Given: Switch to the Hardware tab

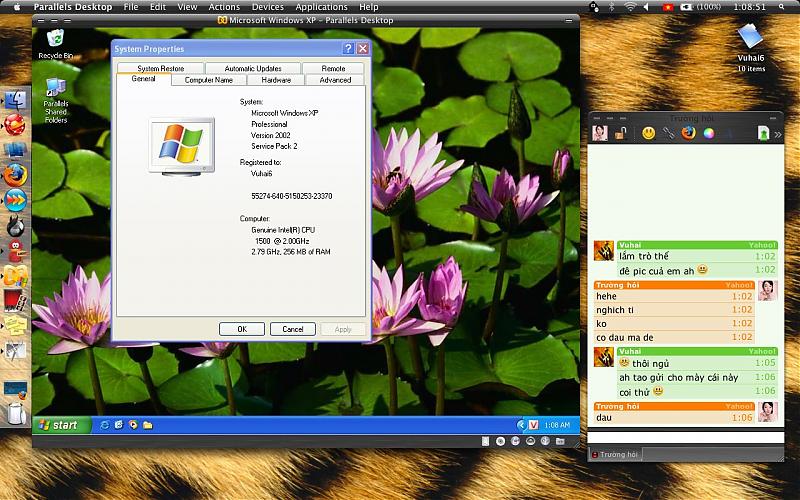Looking at the screenshot, I should [x=276, y=80].
